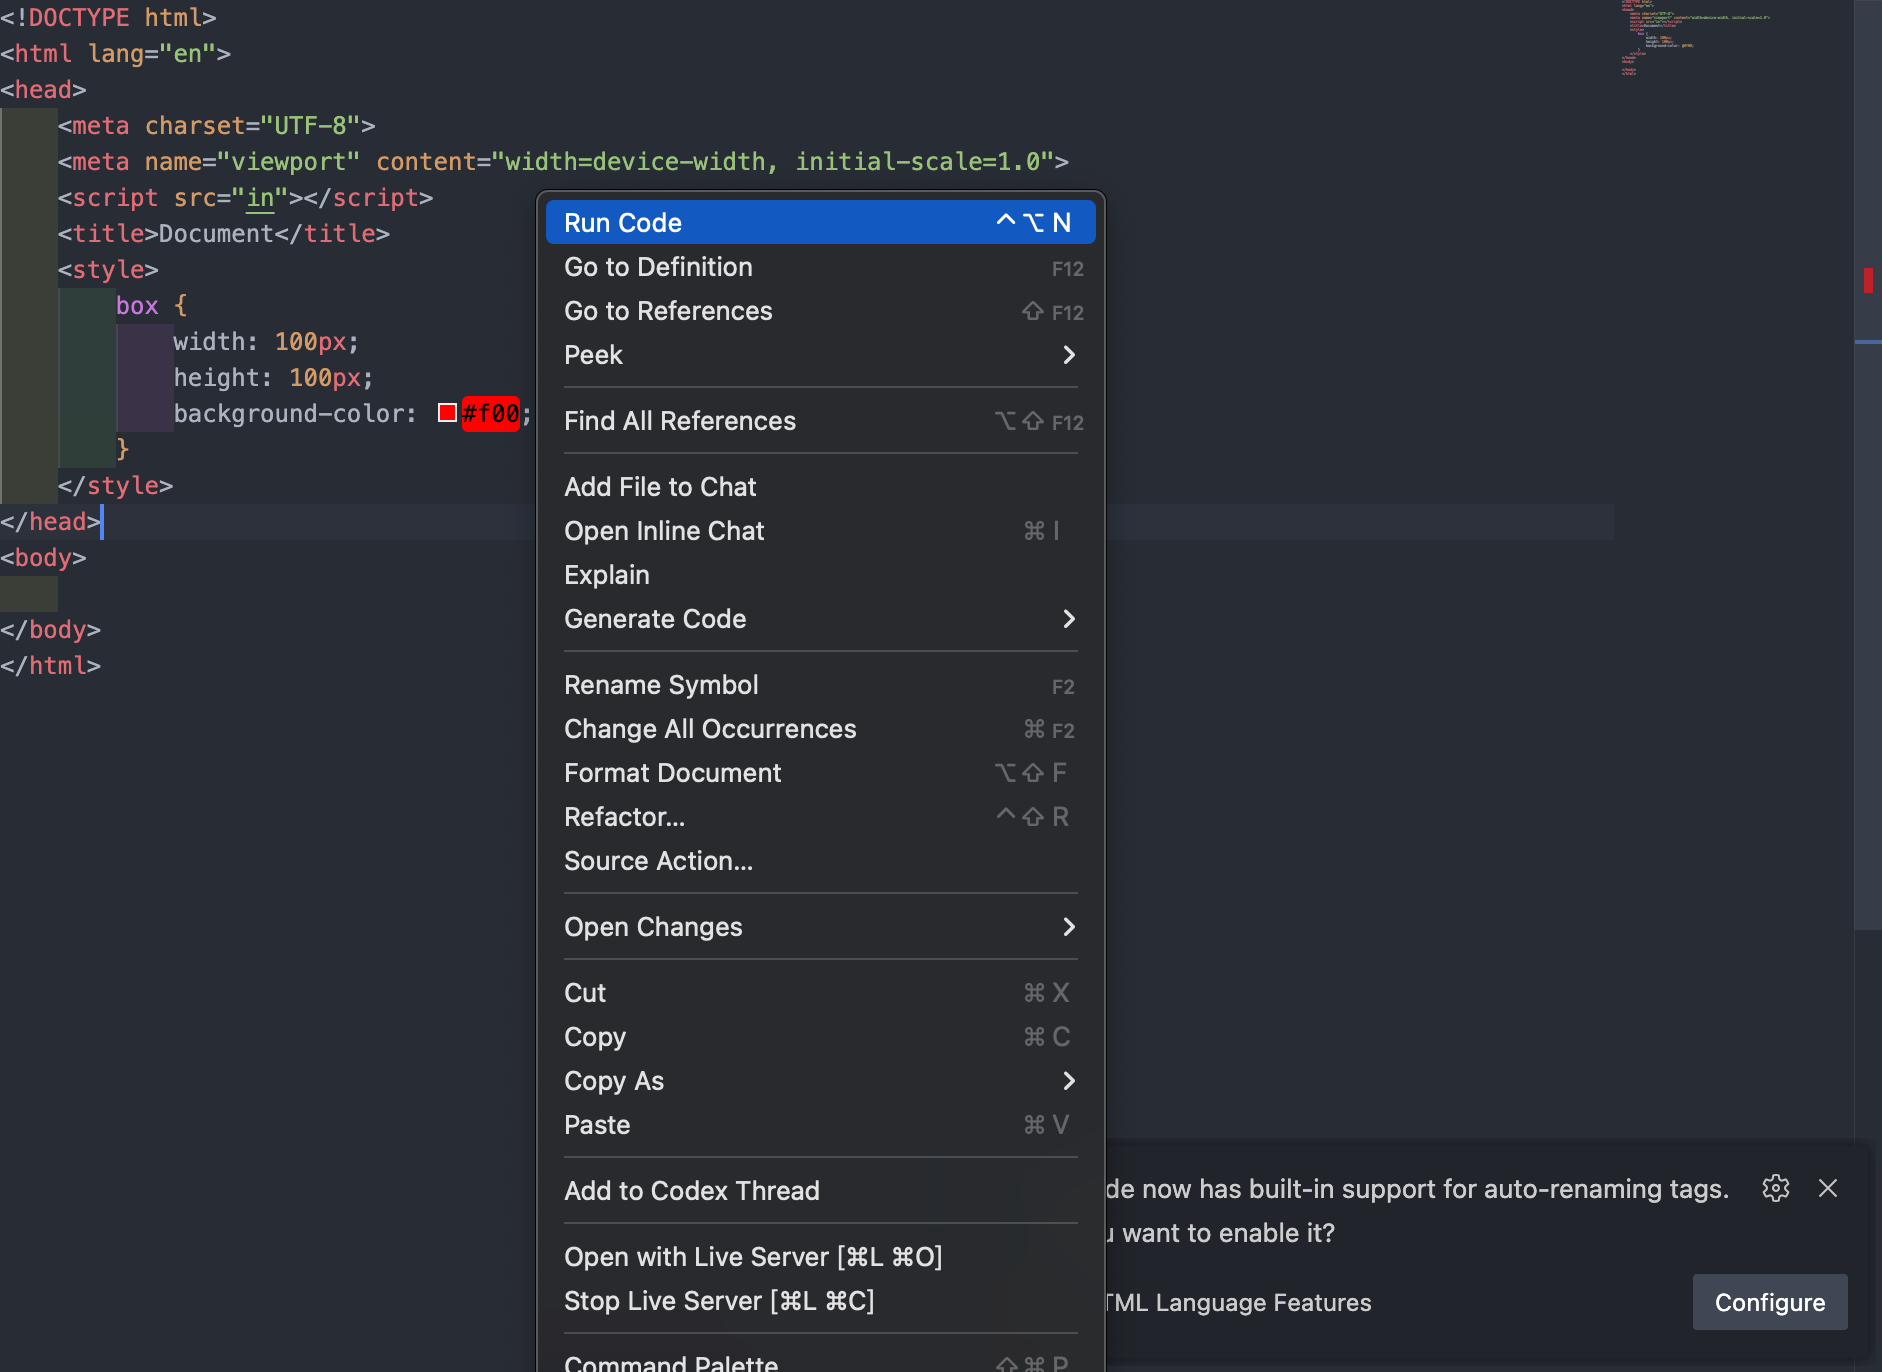This screenshot has width=1882, height=1372.
Task: Choose Format Document
Action: coord(820,773)
